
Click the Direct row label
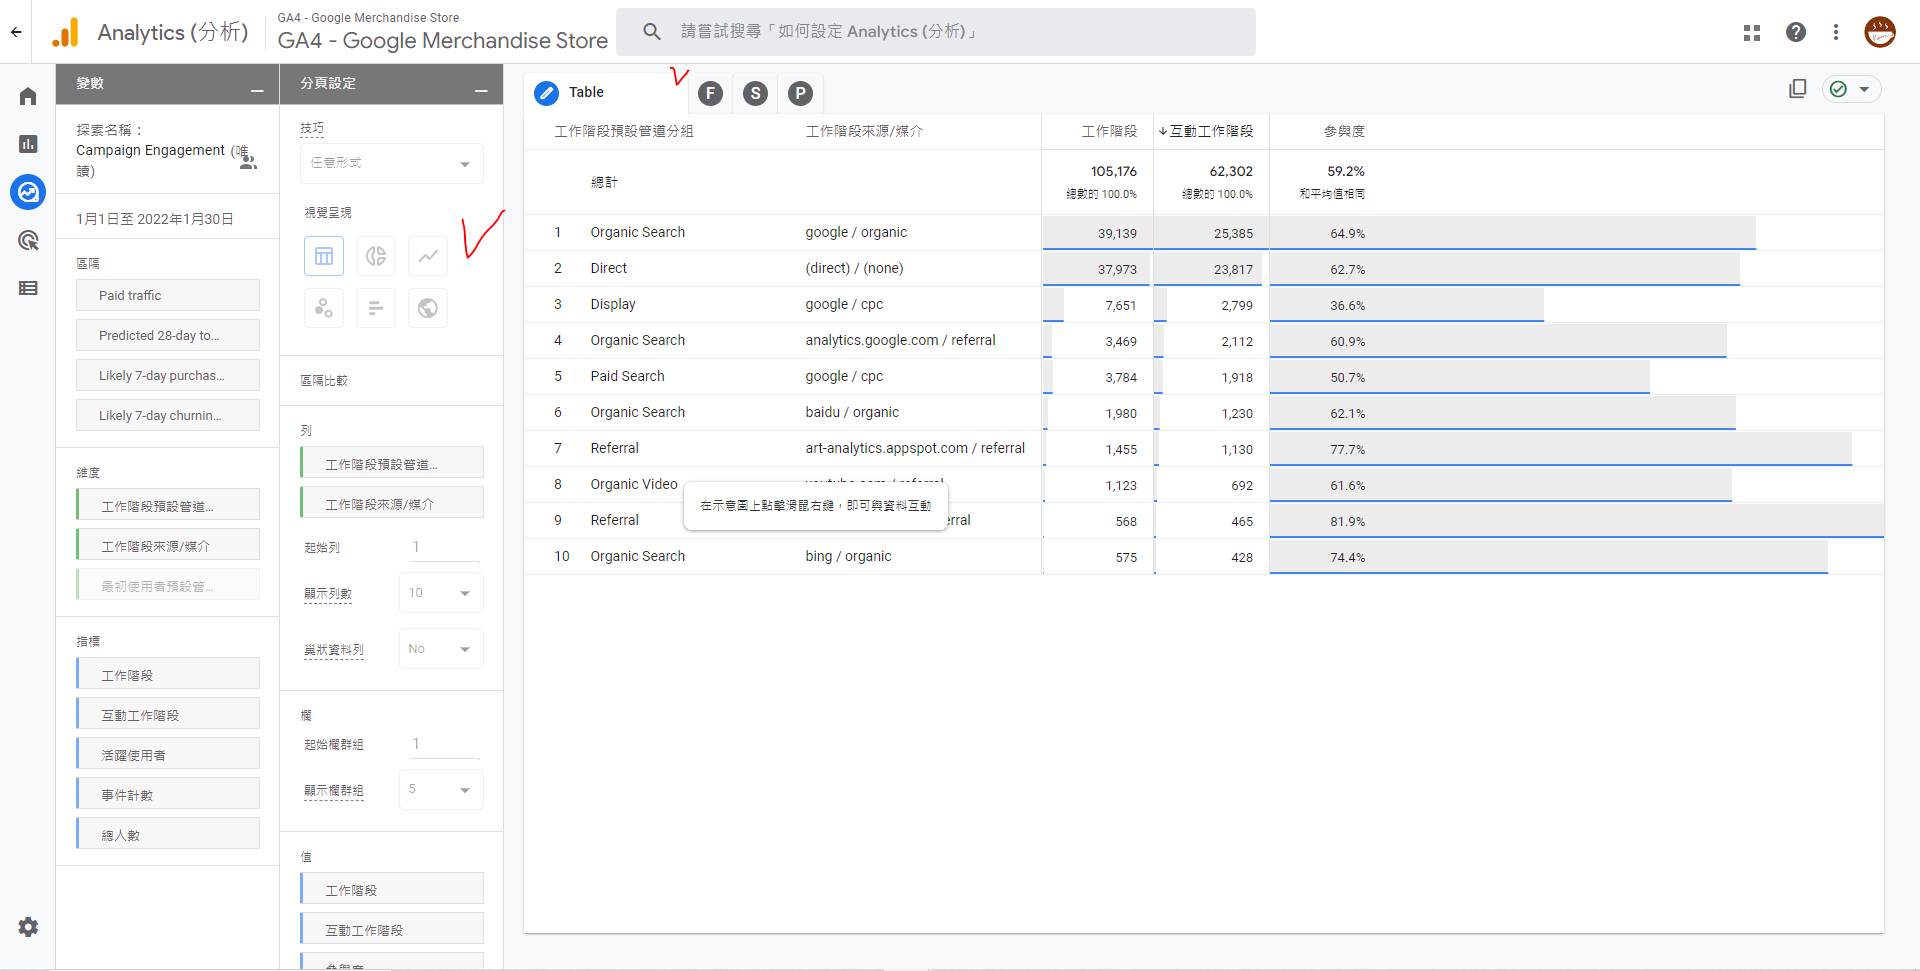[608, 268]
